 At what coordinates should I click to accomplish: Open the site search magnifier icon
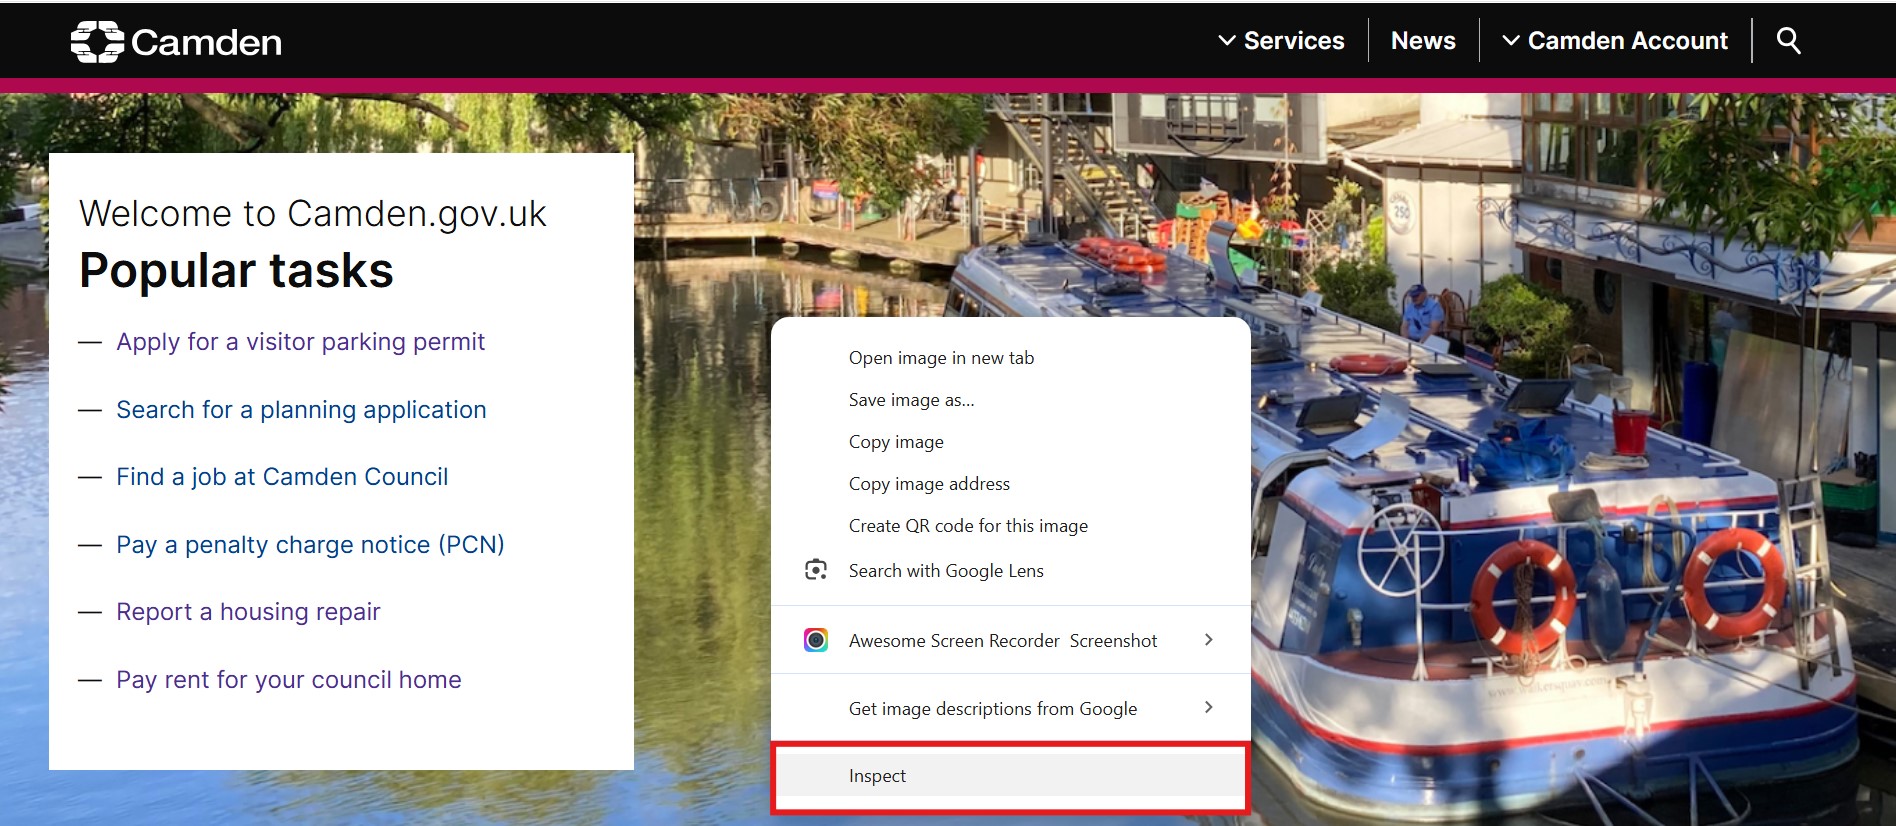(1788, 40)
